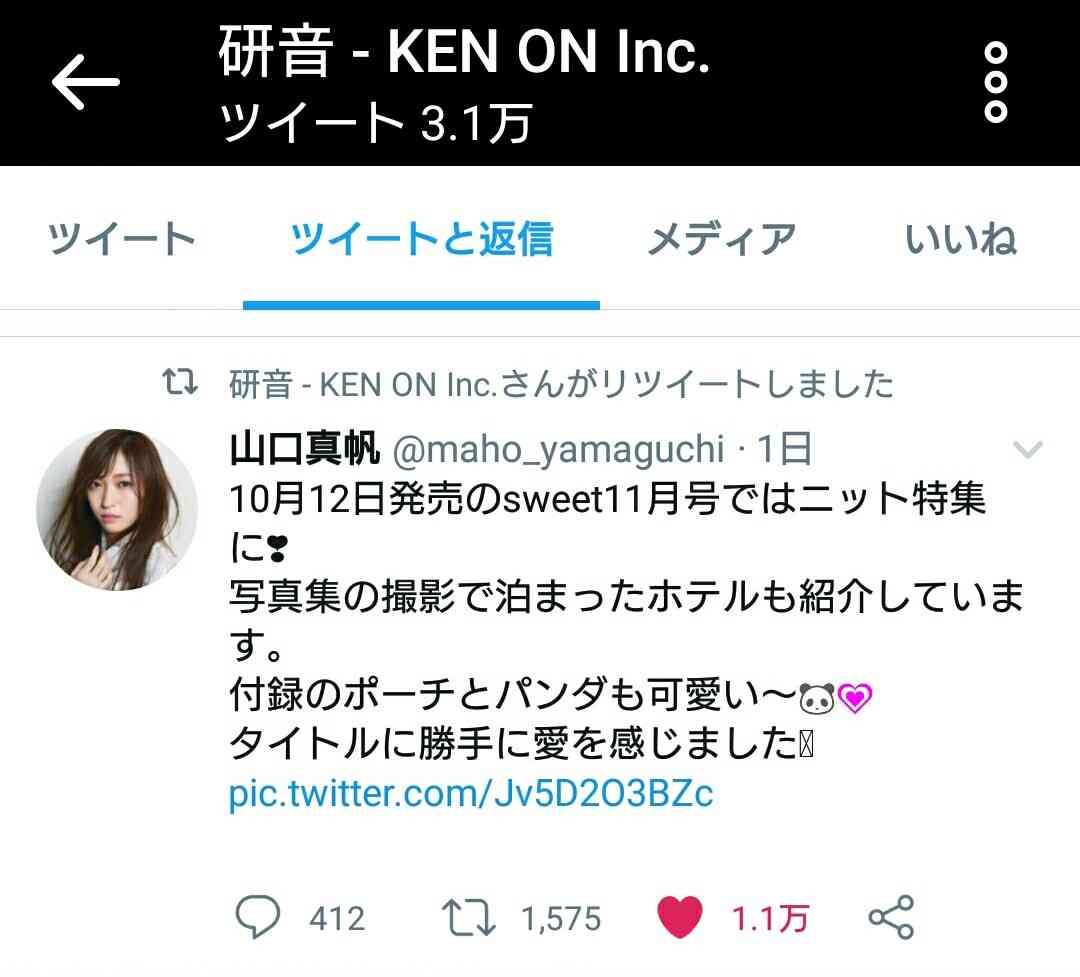This screenshot has width=1080, height=977.
Task: Click the @maho_yamaguchi handle
Action: coord(558,450)
